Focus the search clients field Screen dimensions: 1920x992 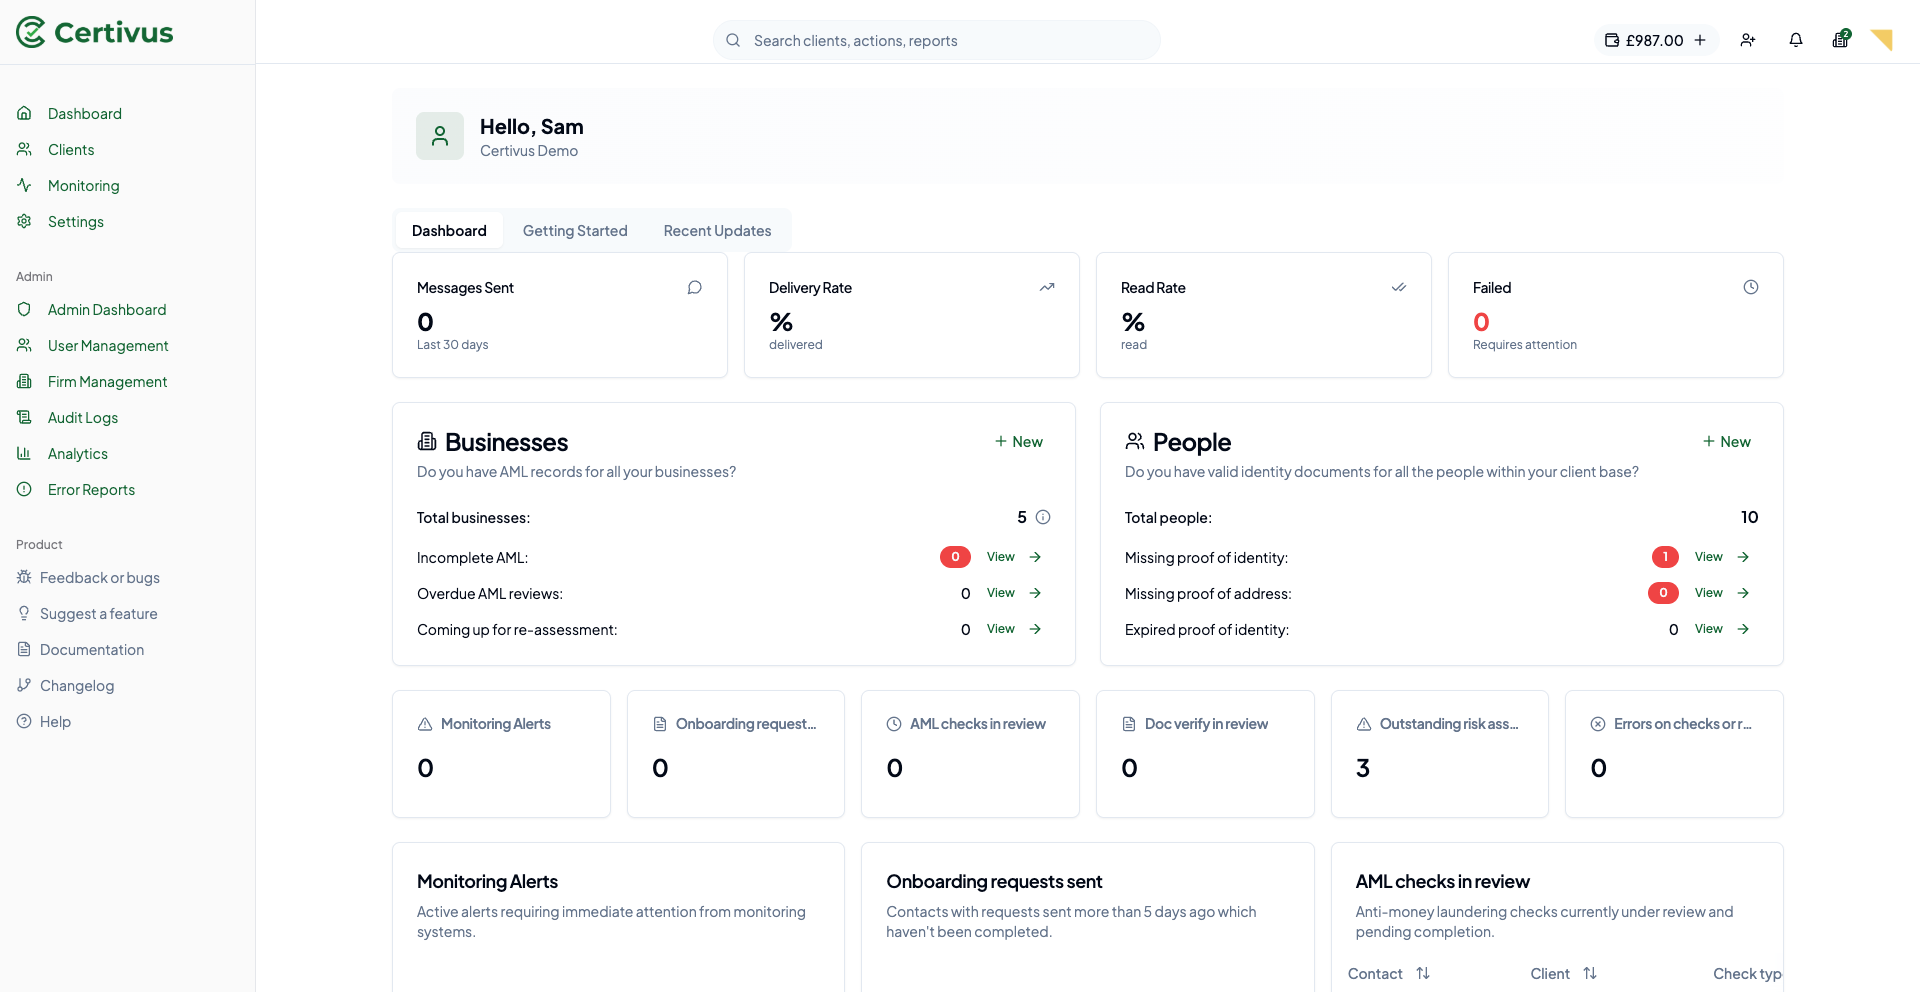pos(936,40)
